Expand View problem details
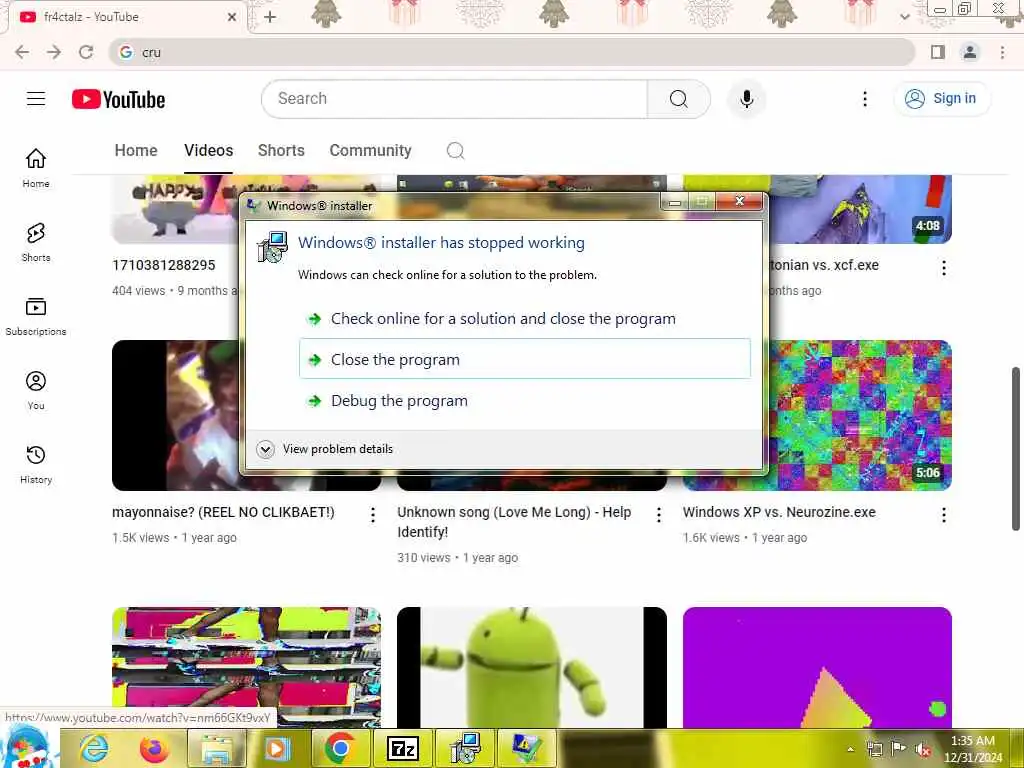 (x=325, y=449)
